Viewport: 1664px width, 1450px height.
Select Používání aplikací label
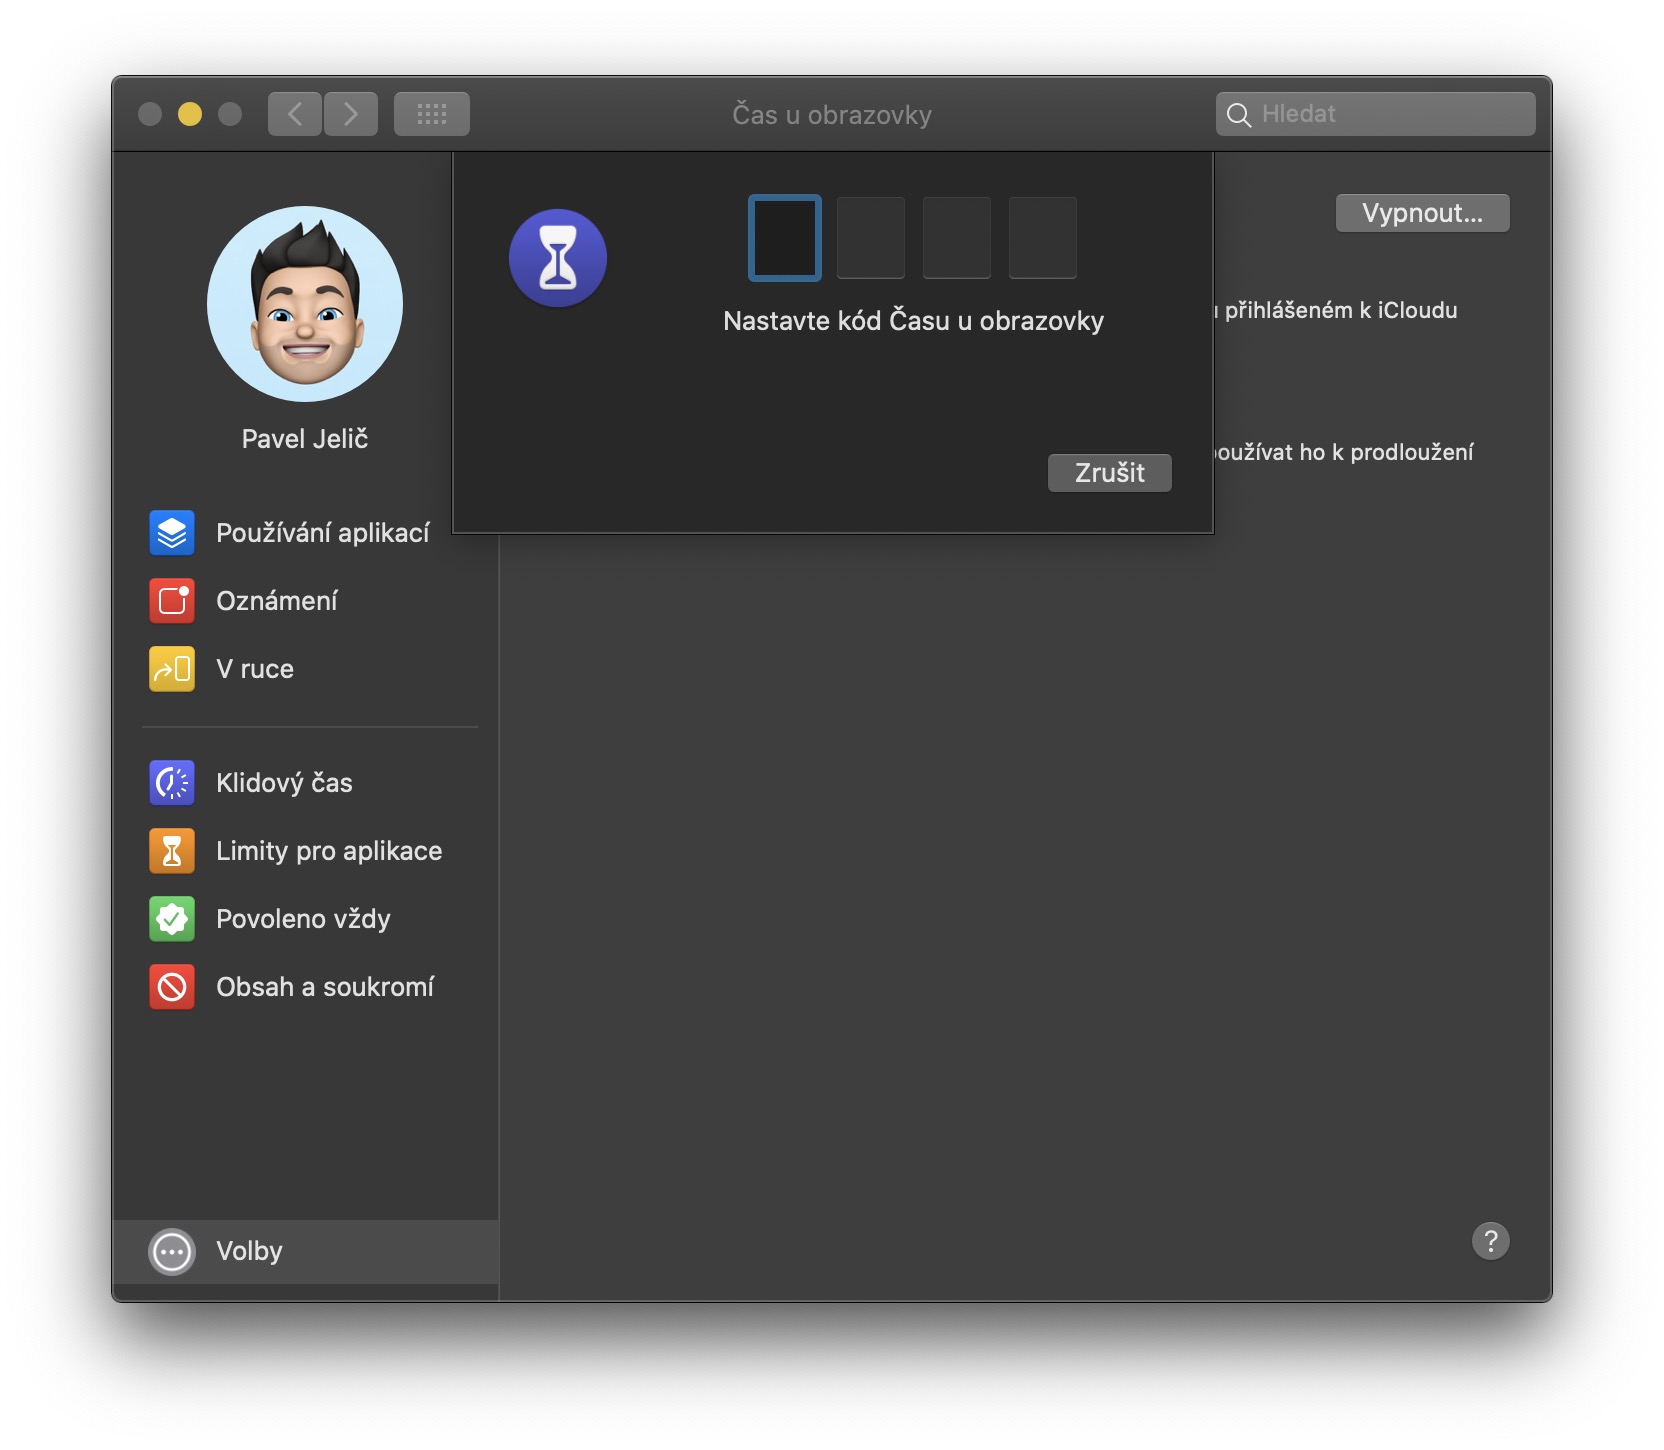click(323, 533)
